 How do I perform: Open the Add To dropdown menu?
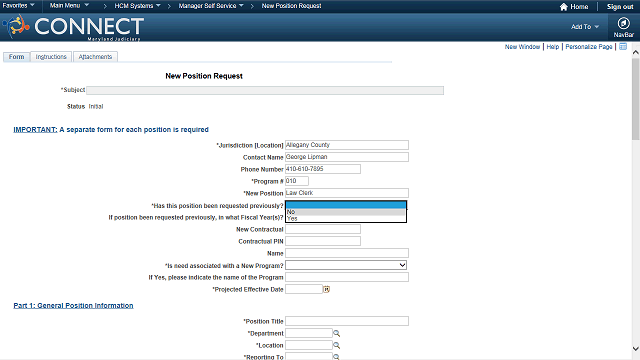point(585,27)
